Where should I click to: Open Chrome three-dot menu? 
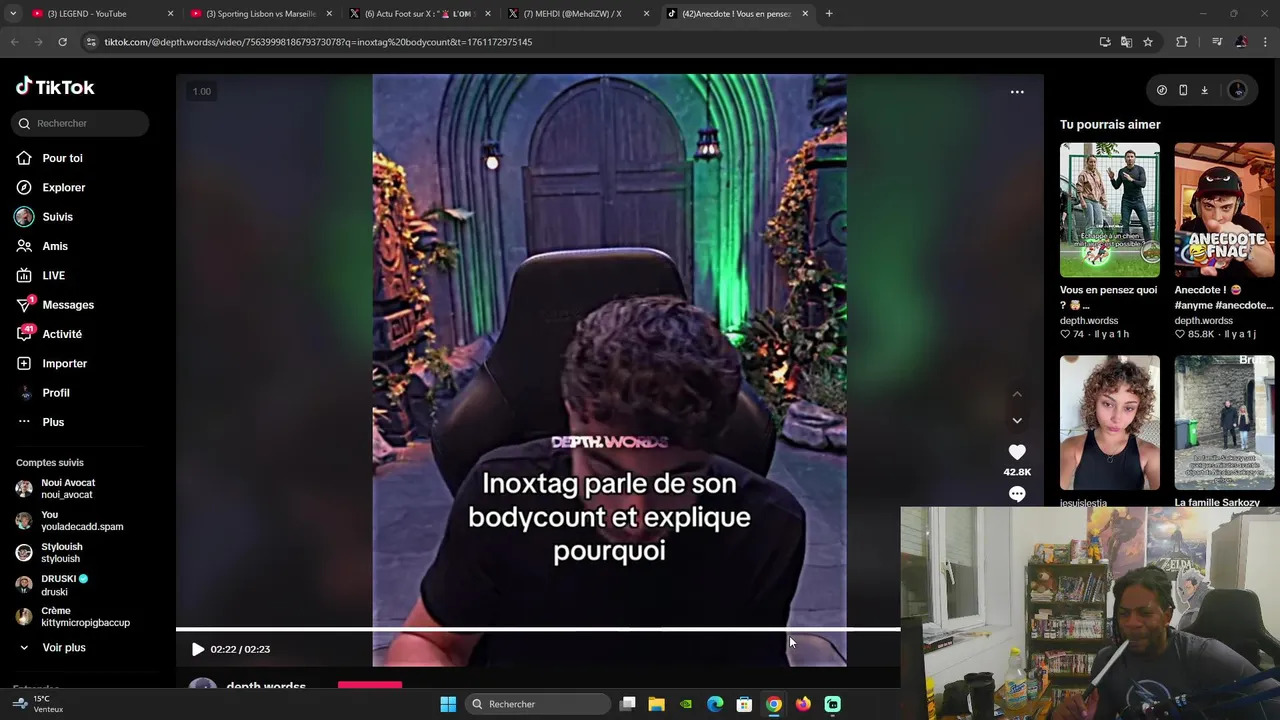click(x=1265, y=42)
